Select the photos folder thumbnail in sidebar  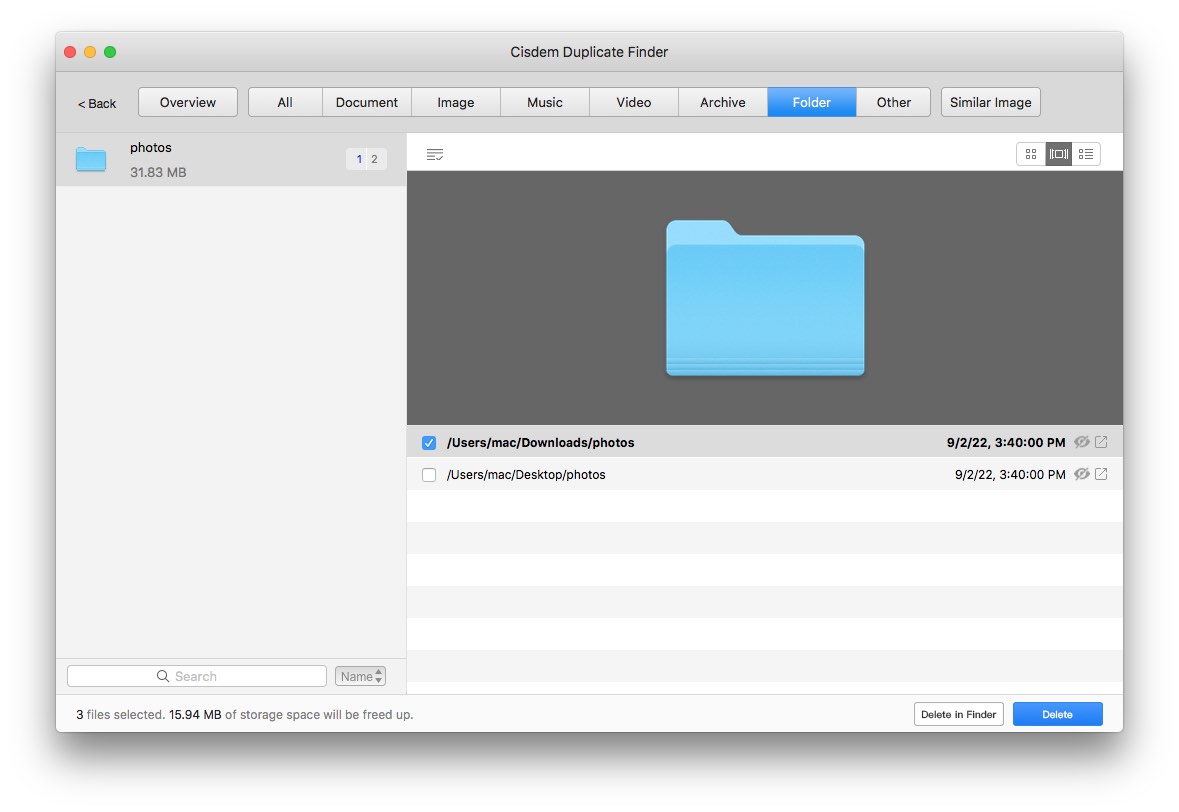point(91,159)
